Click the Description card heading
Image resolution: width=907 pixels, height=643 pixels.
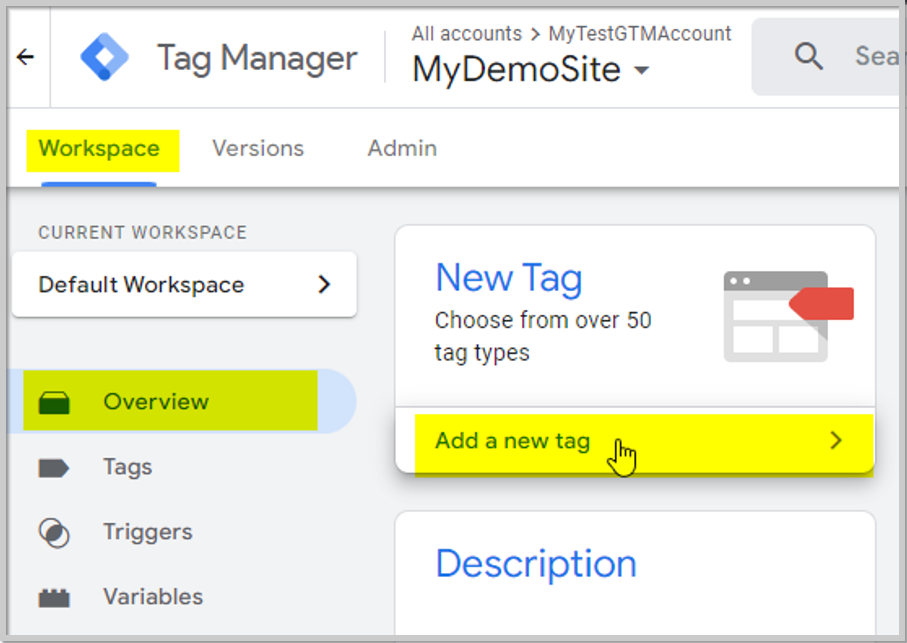tap(536, 564)
